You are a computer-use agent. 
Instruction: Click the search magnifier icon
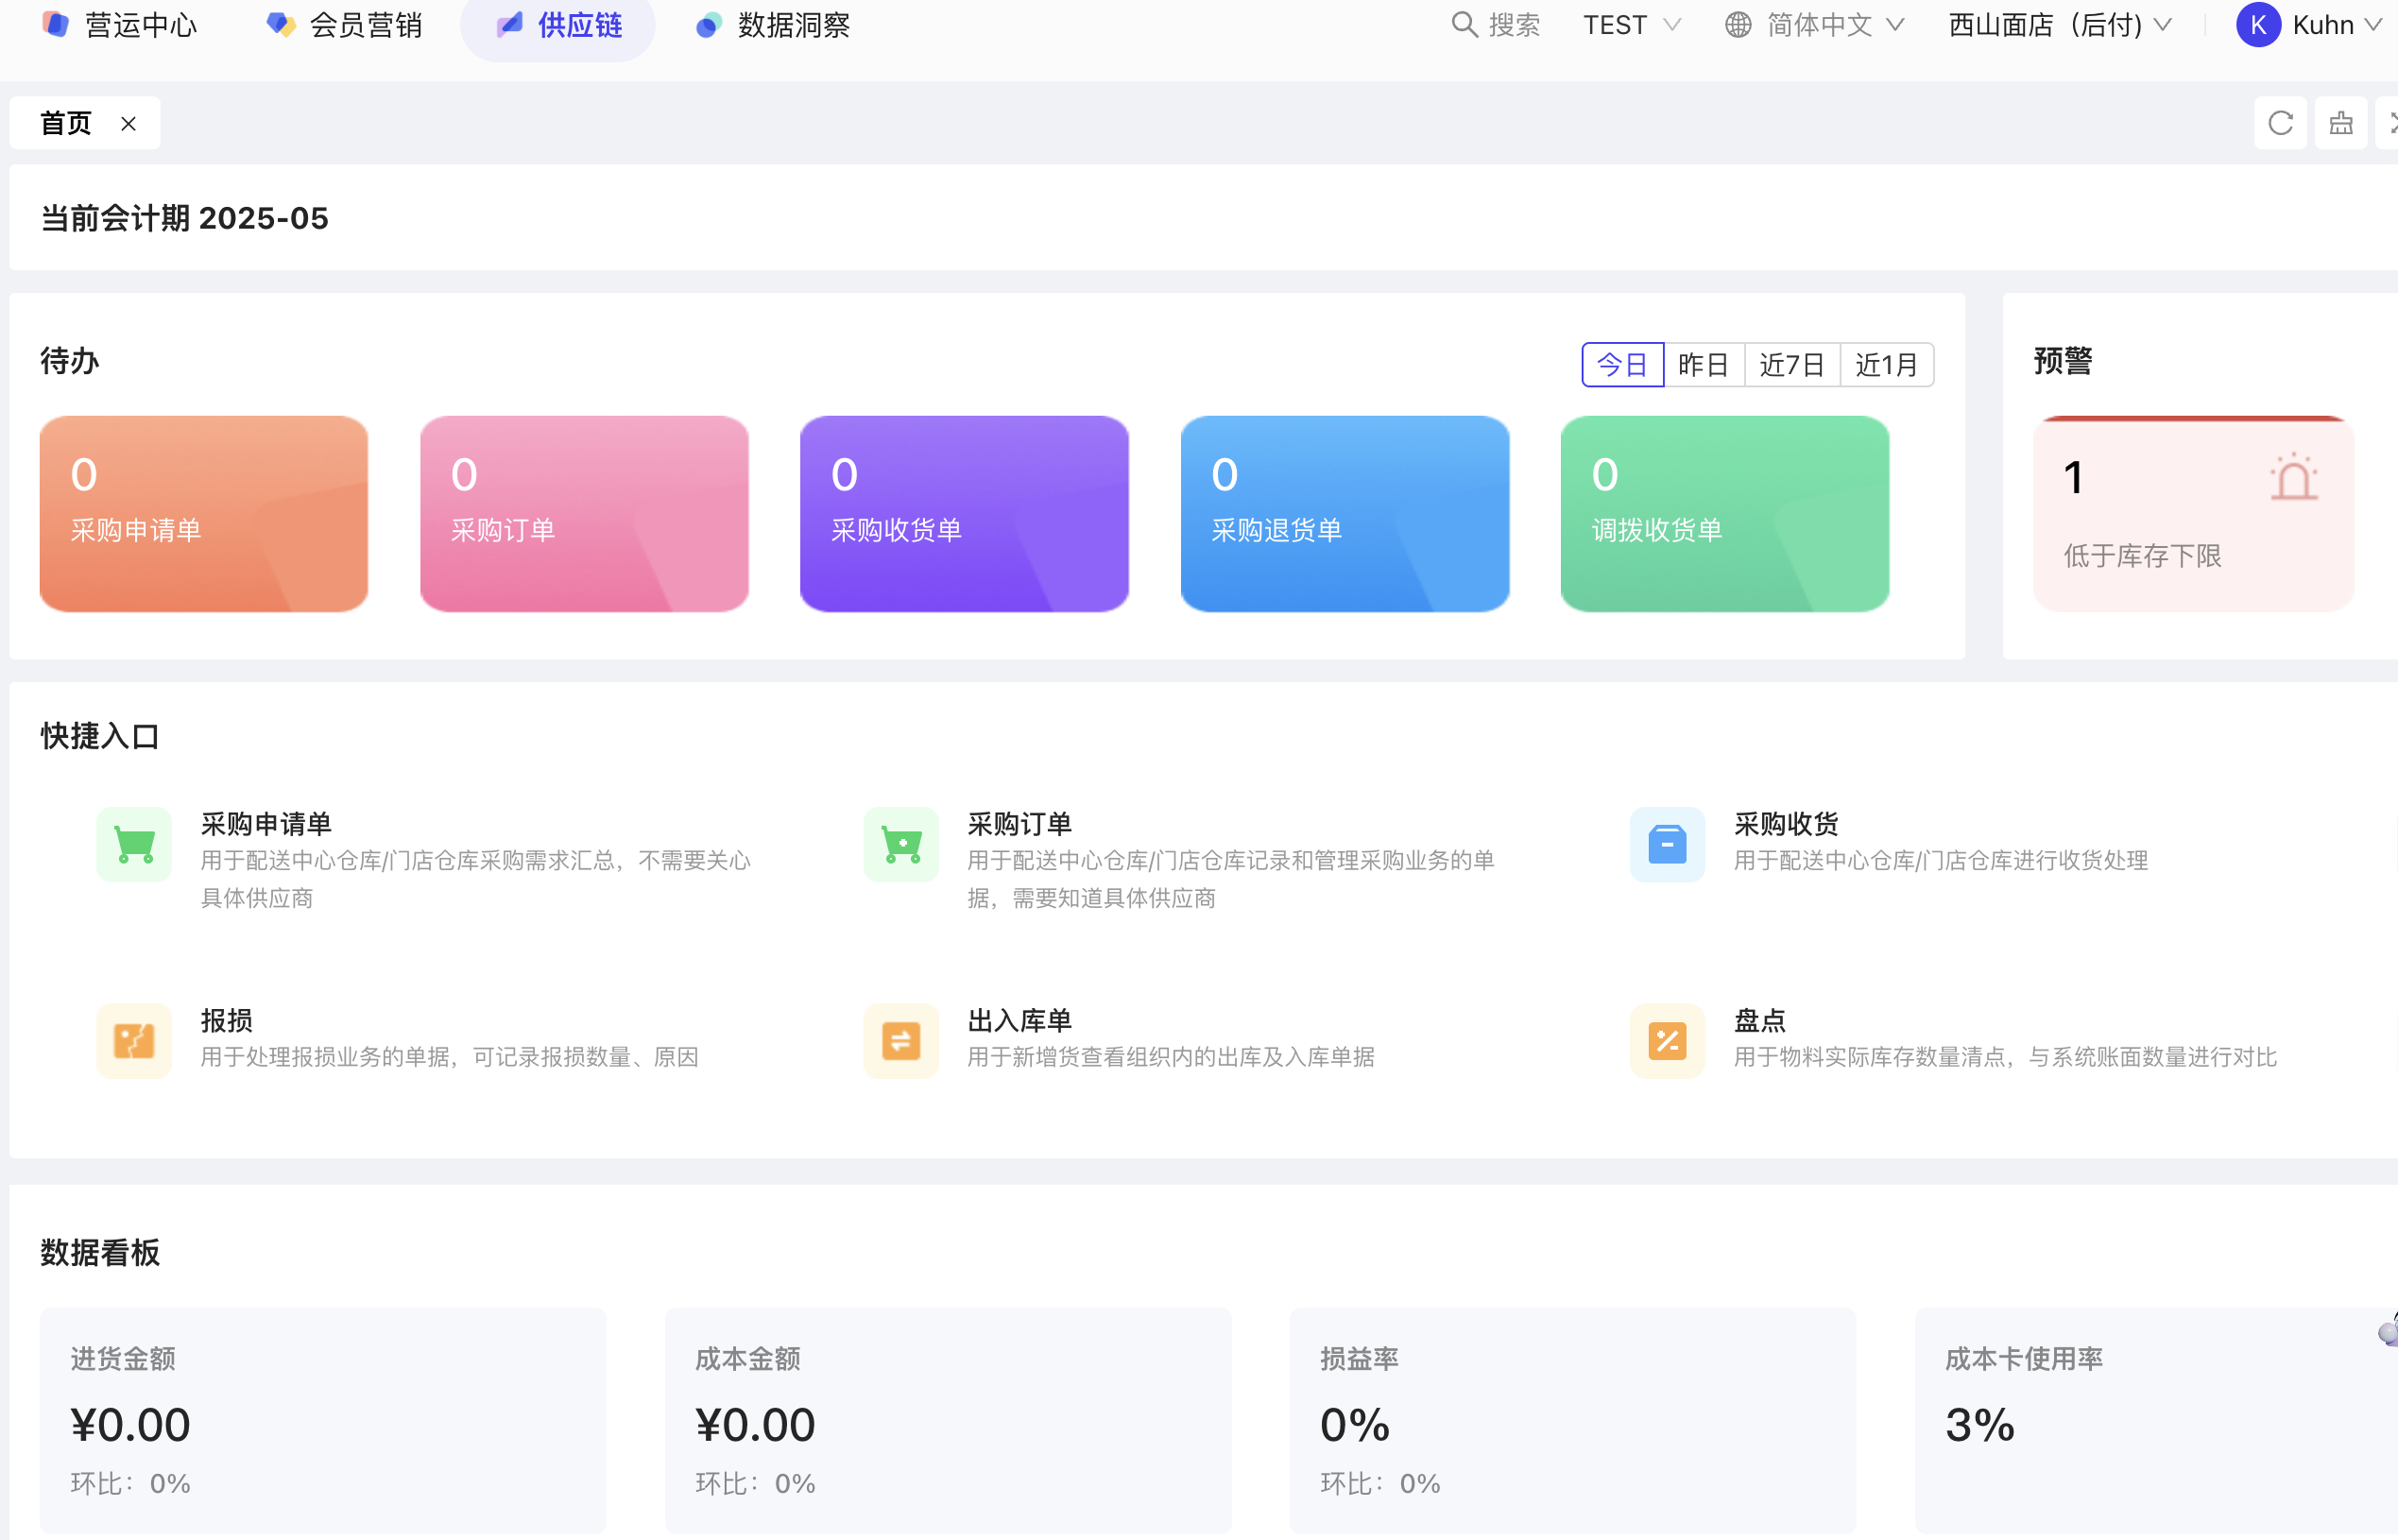point(1464,25)
